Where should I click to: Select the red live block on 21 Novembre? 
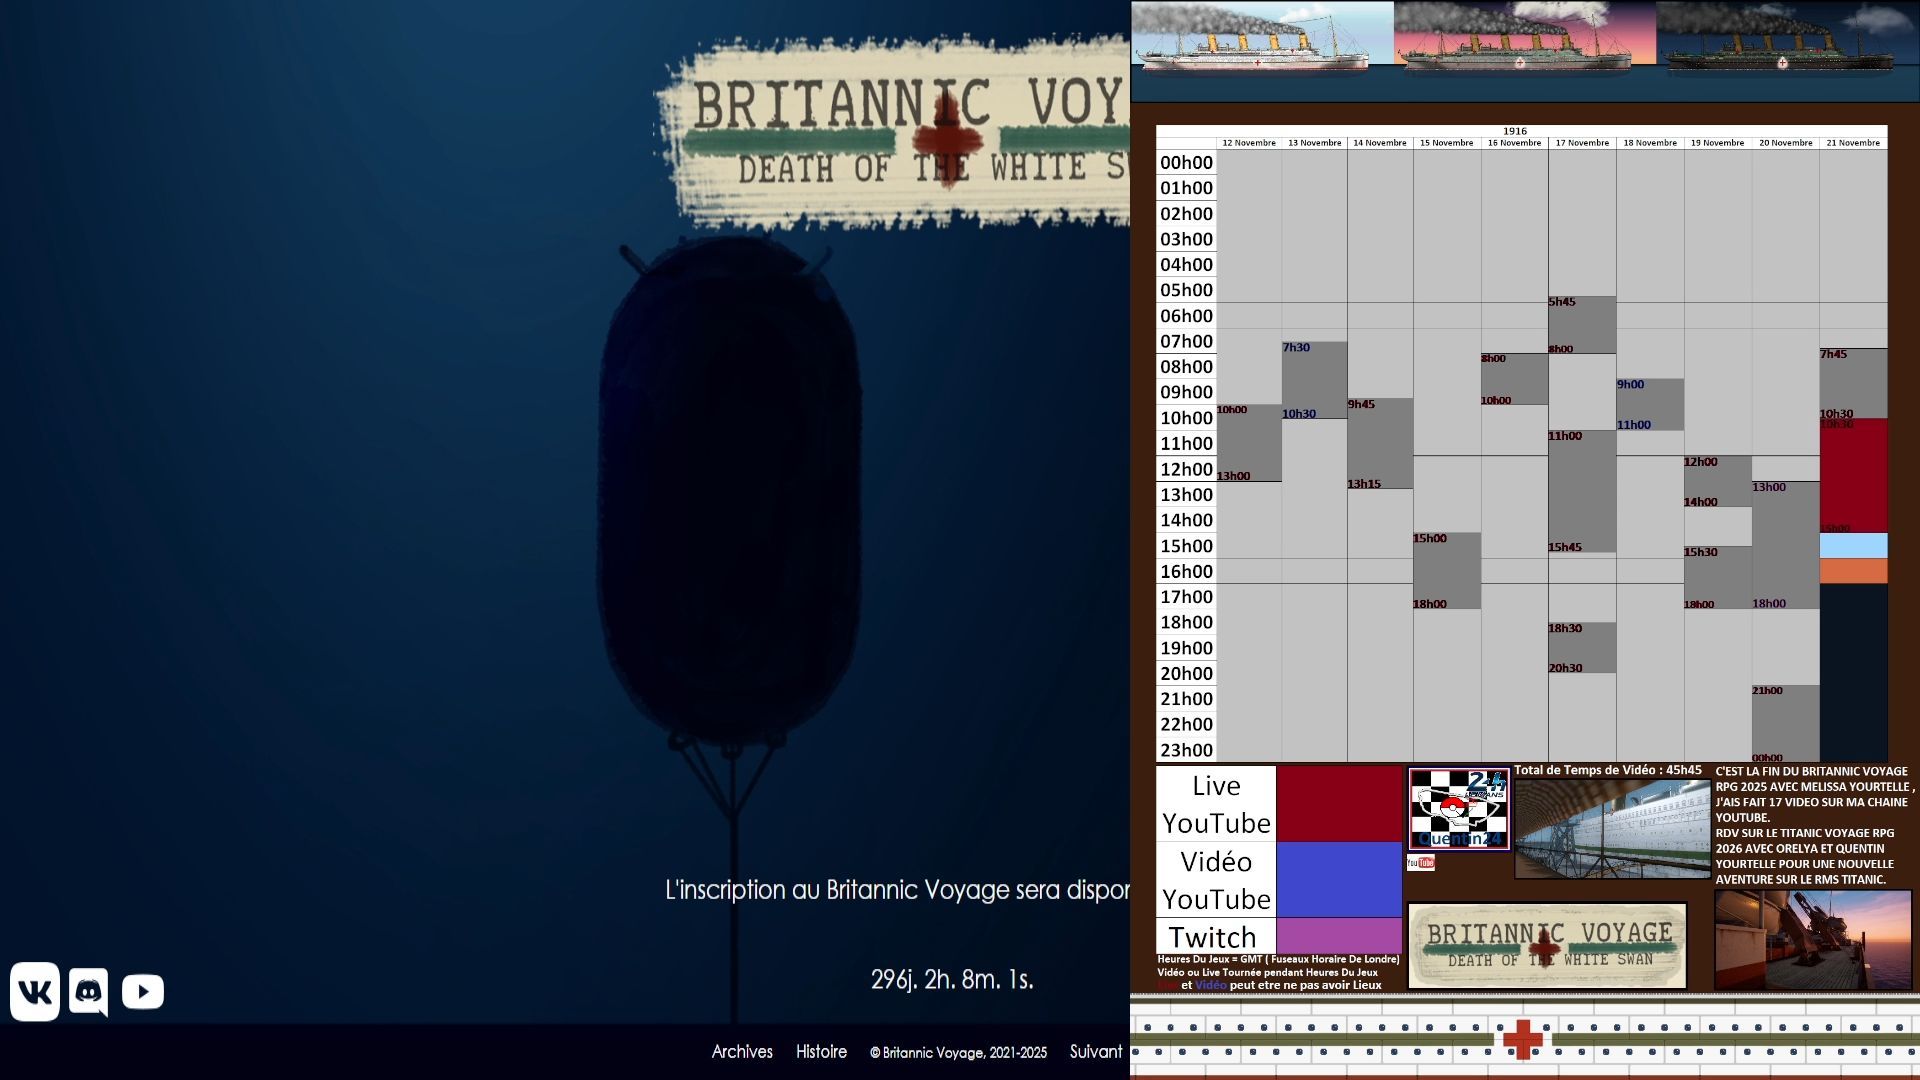pos(1853,475)
